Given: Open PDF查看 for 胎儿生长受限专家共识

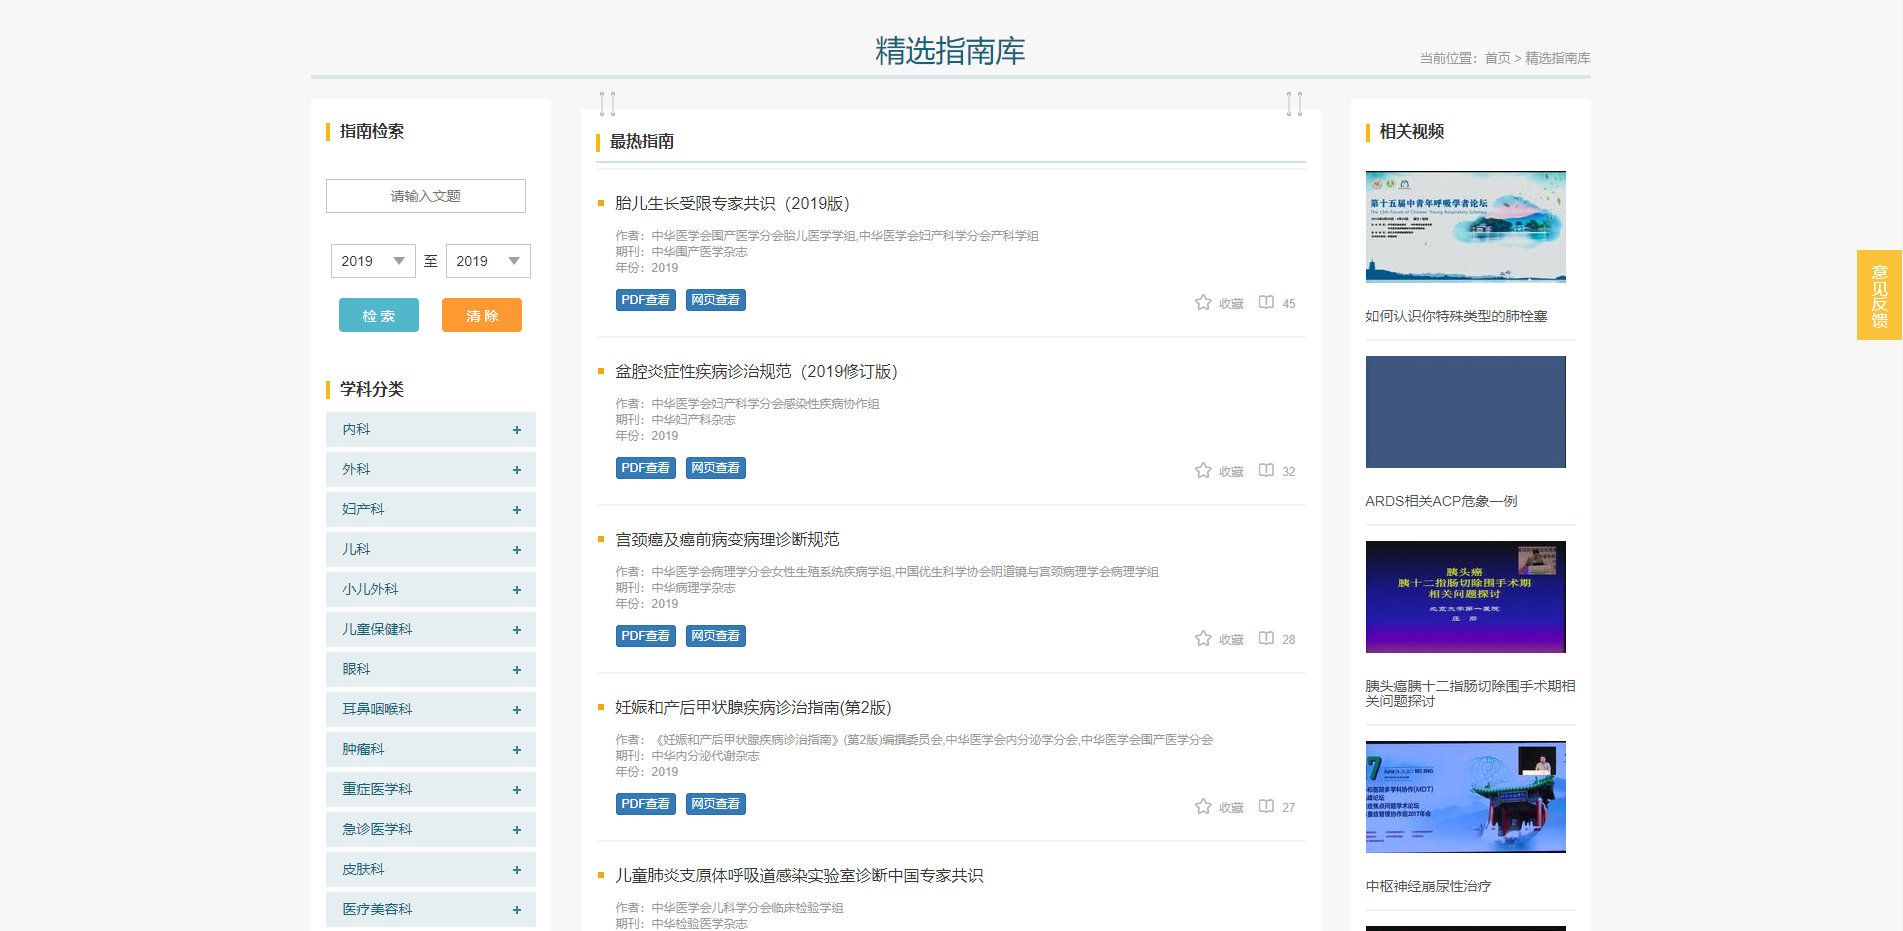Looking at the screenshot, I should (645, 300).
